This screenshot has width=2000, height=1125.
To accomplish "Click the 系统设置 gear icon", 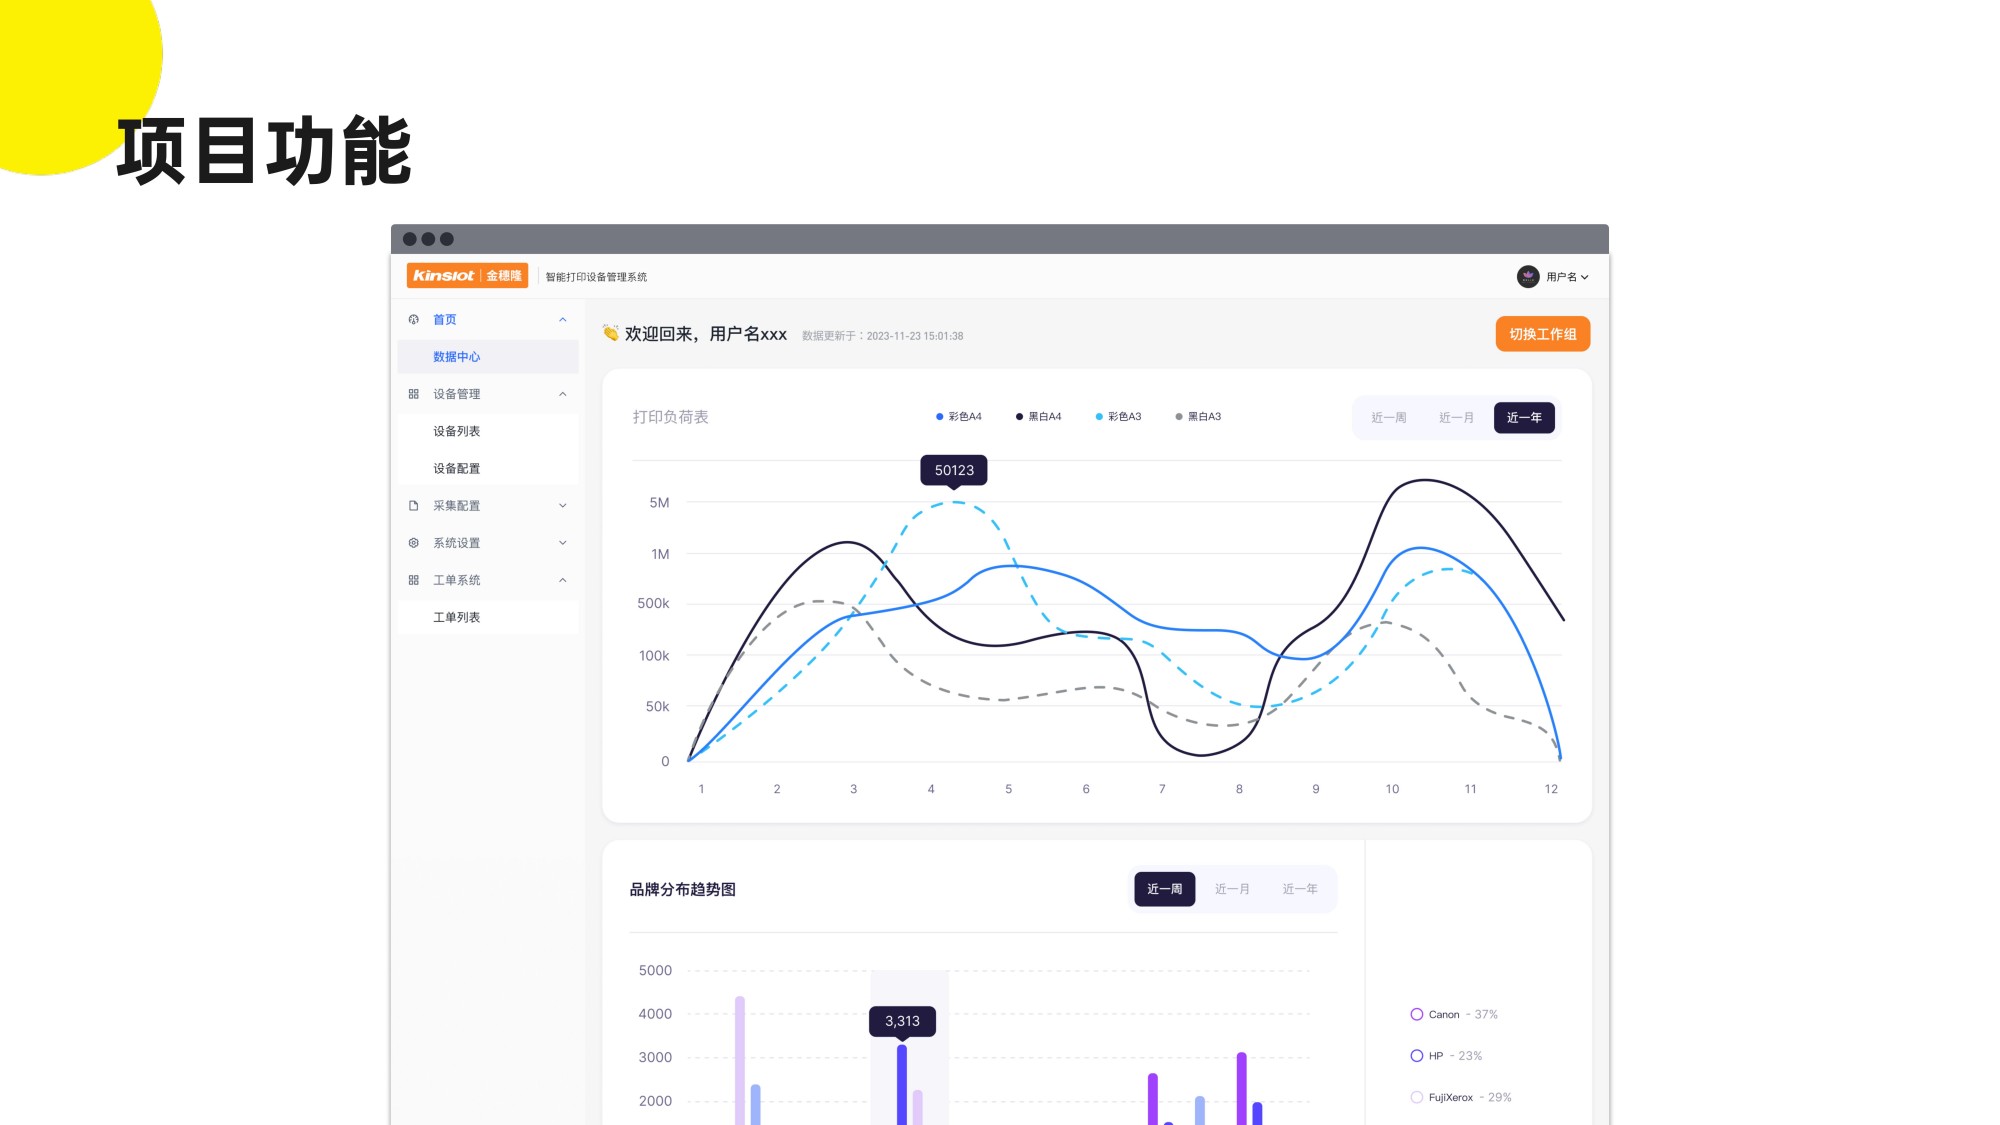I will (414, 543).
